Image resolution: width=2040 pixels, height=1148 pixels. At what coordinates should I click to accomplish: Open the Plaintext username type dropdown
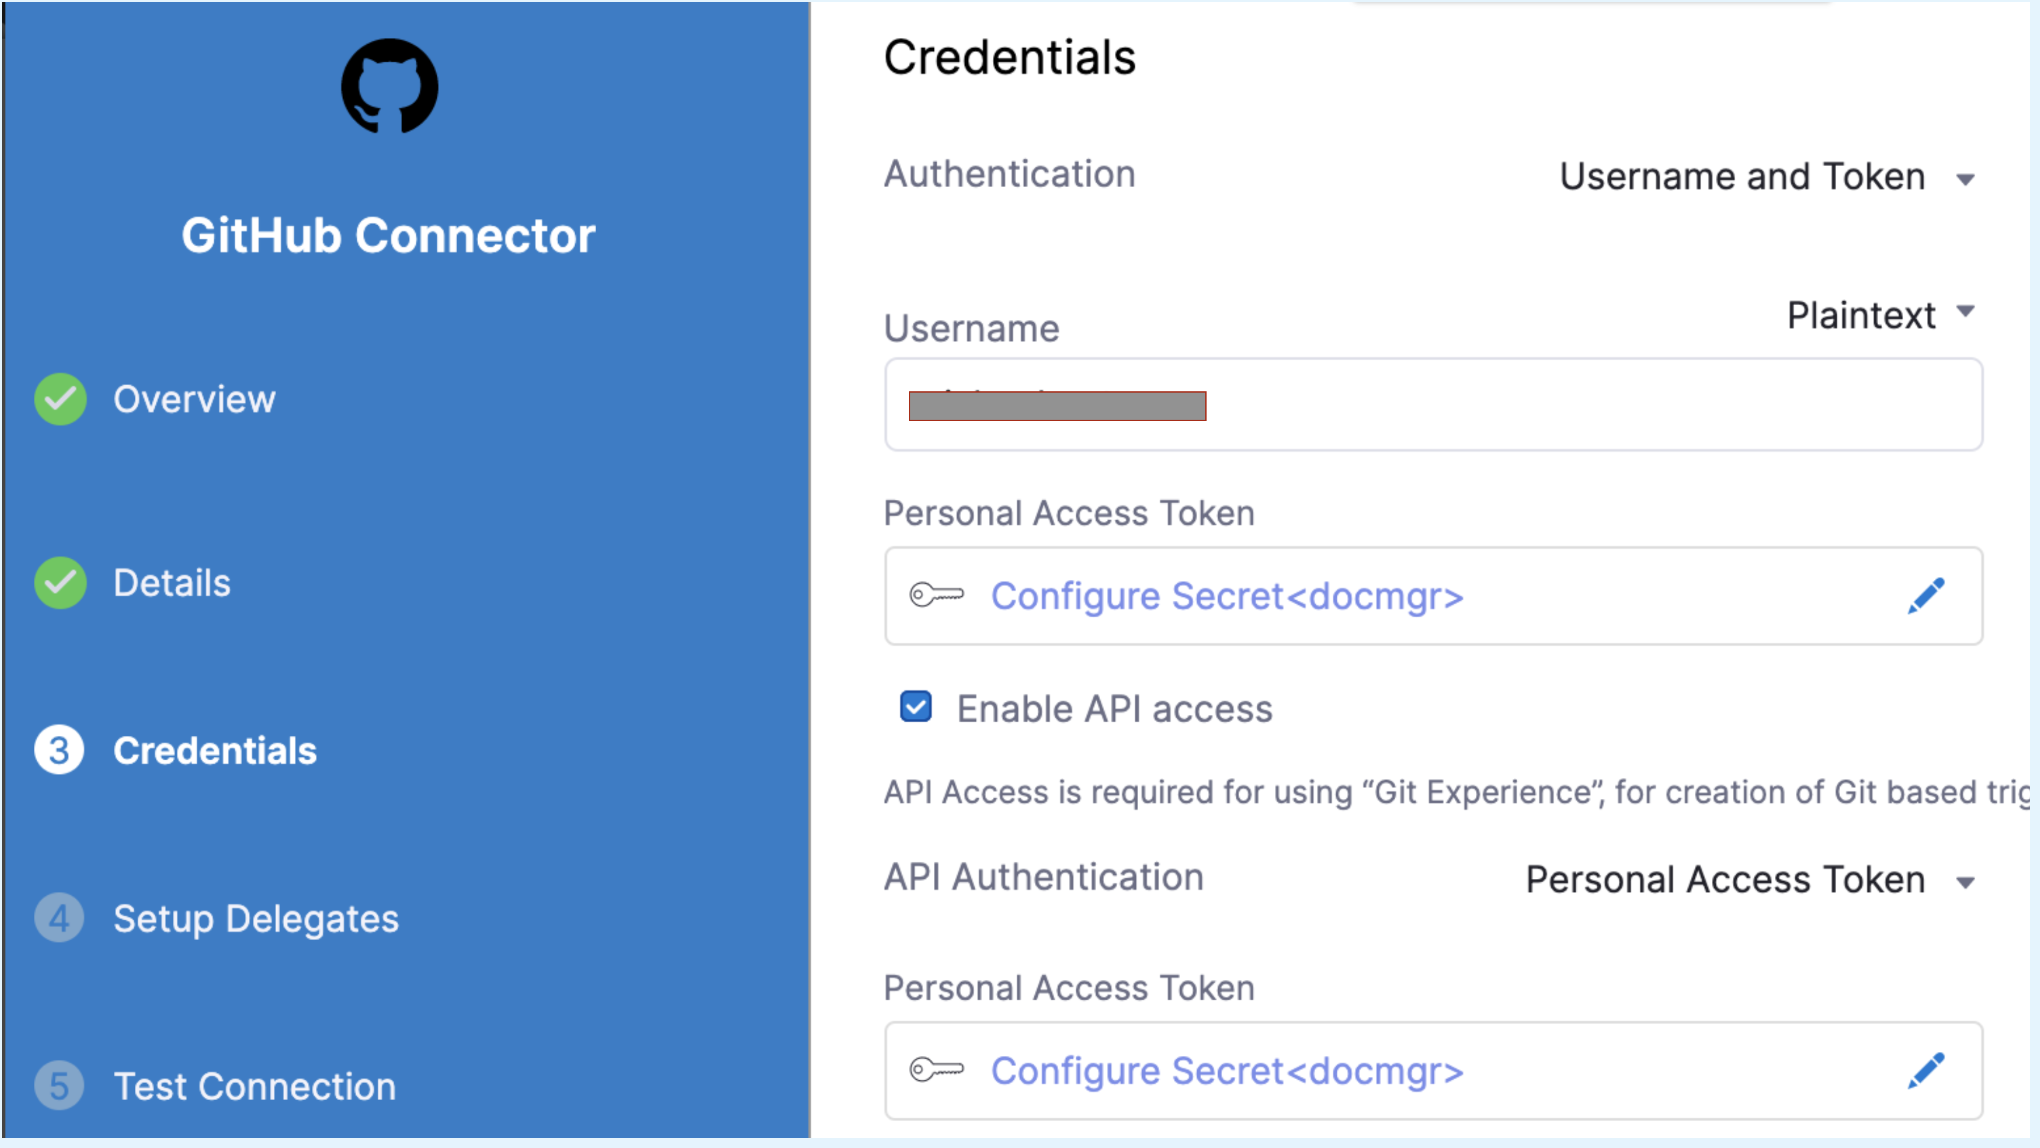(1880, 315)
